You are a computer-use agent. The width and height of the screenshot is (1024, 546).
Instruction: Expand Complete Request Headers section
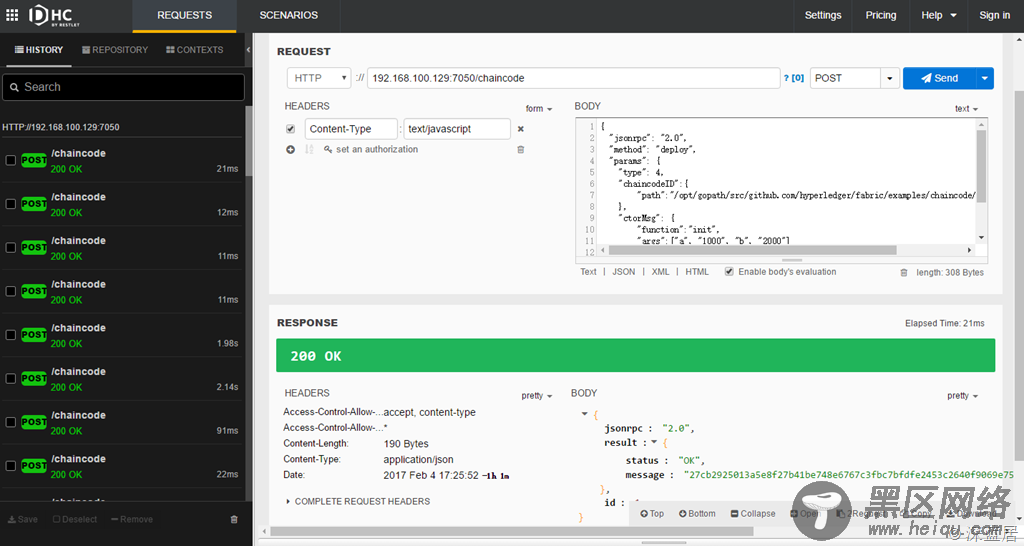pyautogui.click(x=357, y=501)
